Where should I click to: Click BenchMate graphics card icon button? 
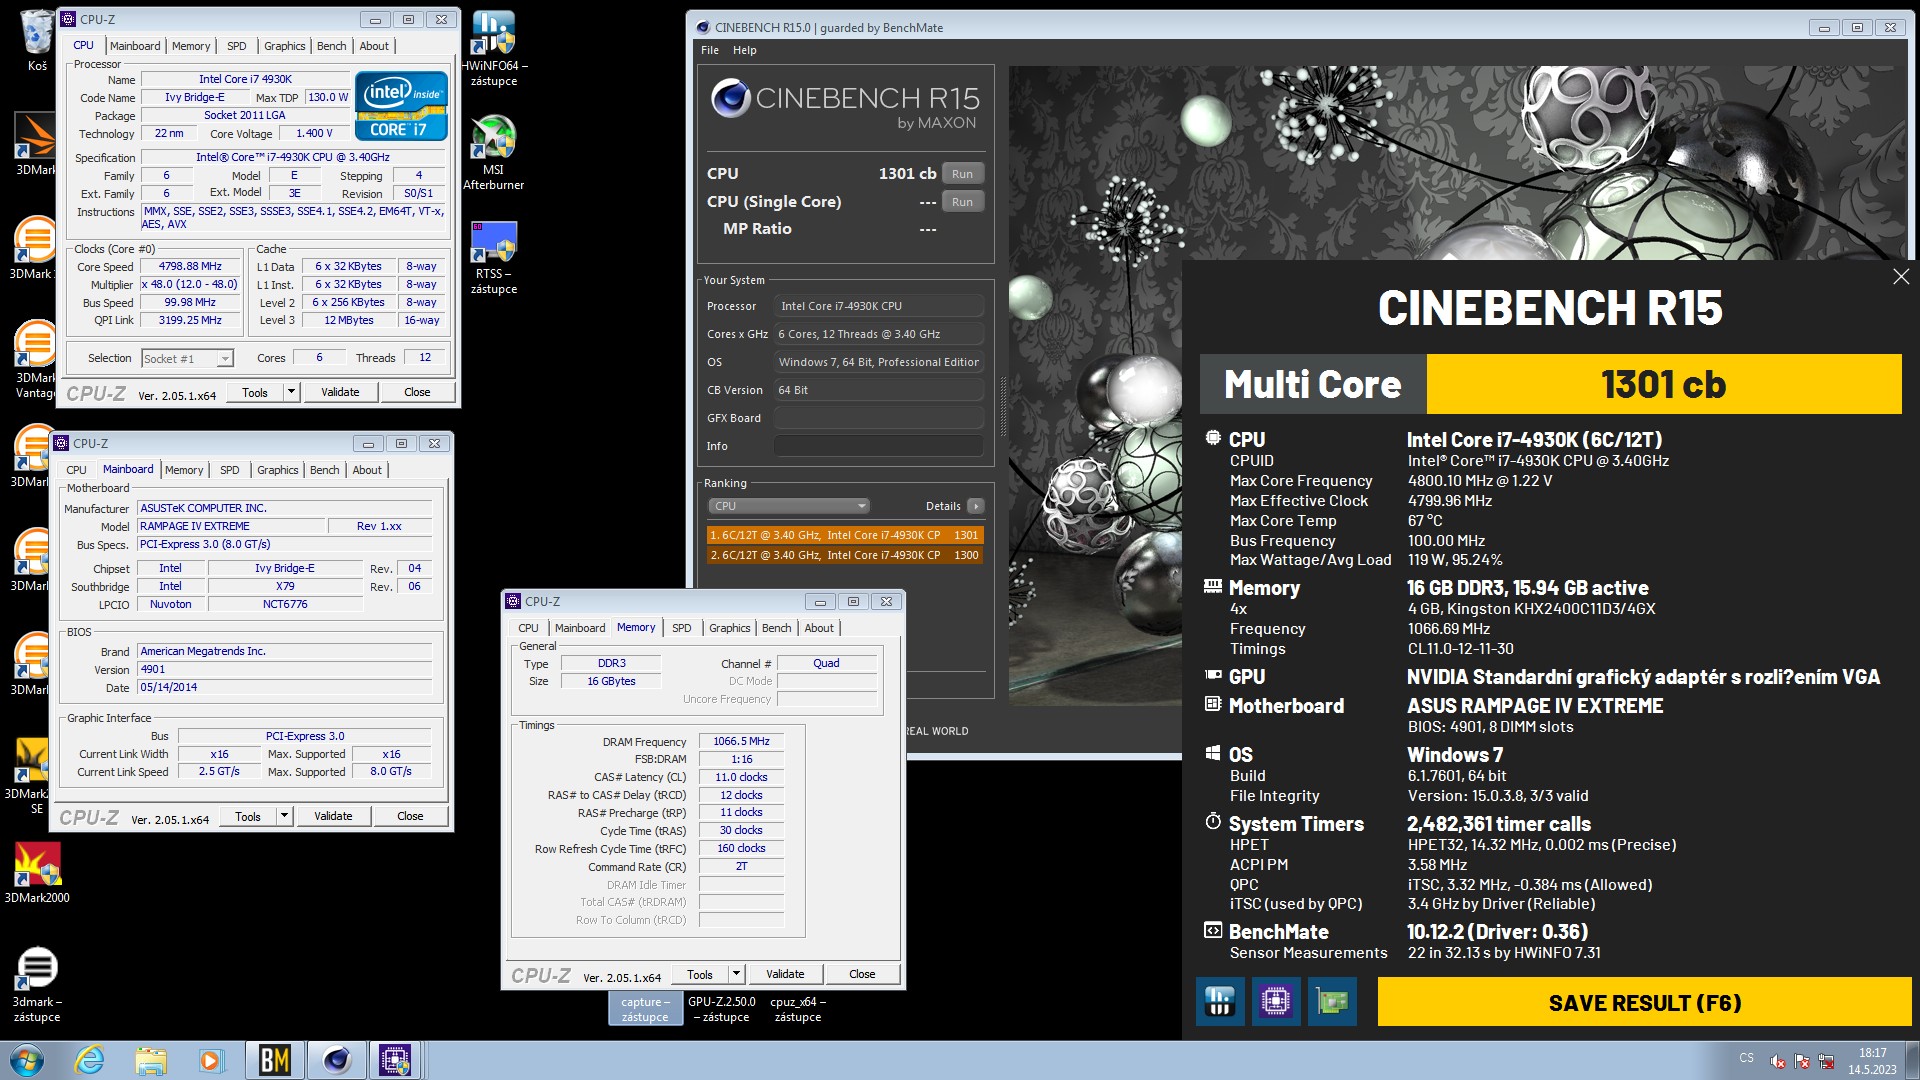(x=1332, y=1001)
